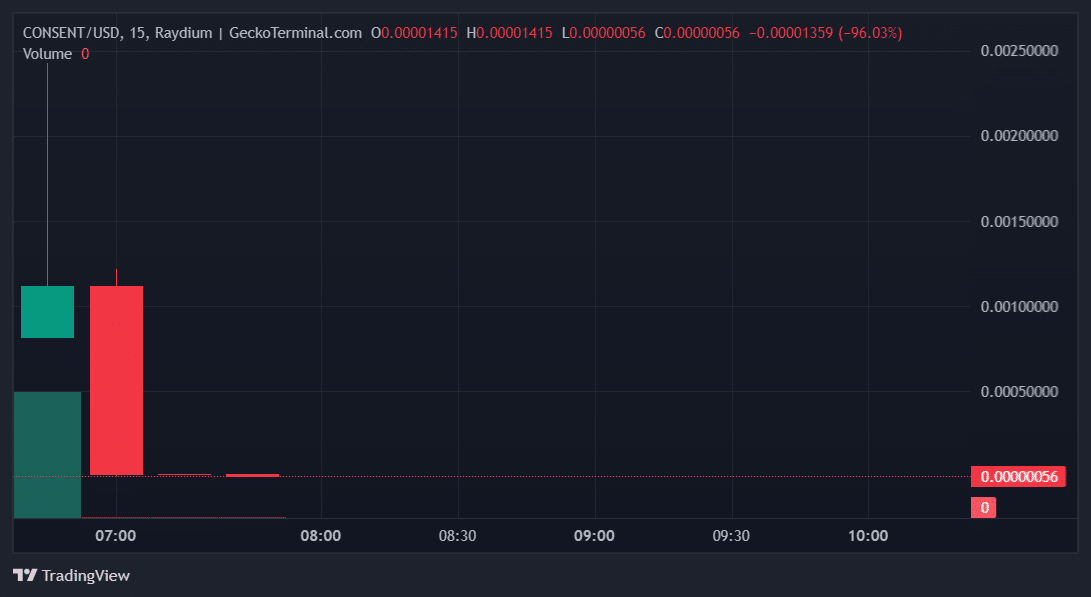Click the 07:00 time axis label
Viewport: 1091px width, 597px height.
[116, 536]
